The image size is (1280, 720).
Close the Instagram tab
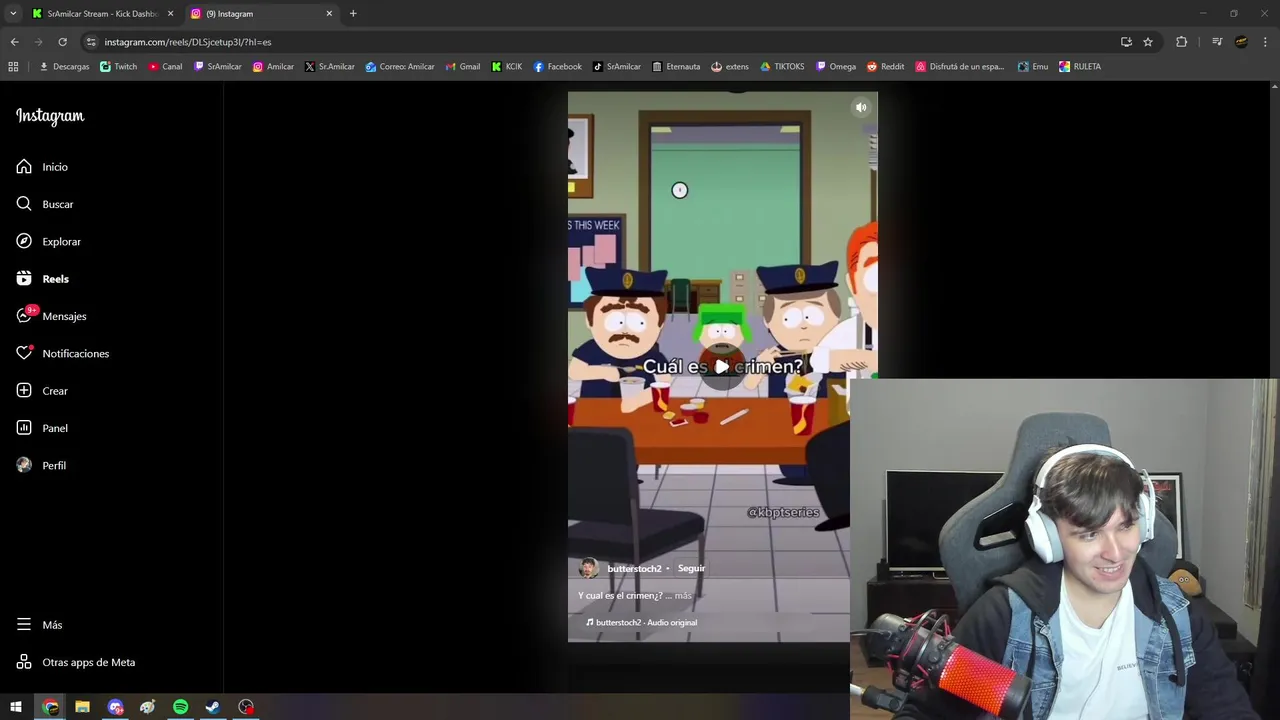point(329,14)
